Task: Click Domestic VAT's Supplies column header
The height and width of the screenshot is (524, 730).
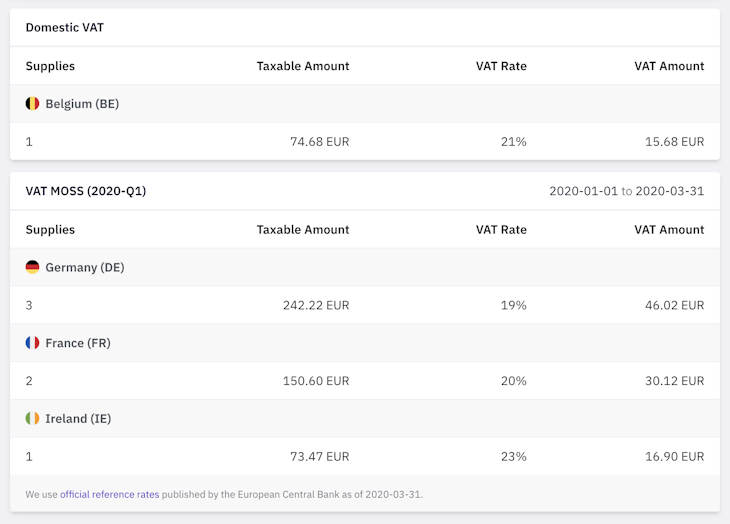Action: point(50,66)
